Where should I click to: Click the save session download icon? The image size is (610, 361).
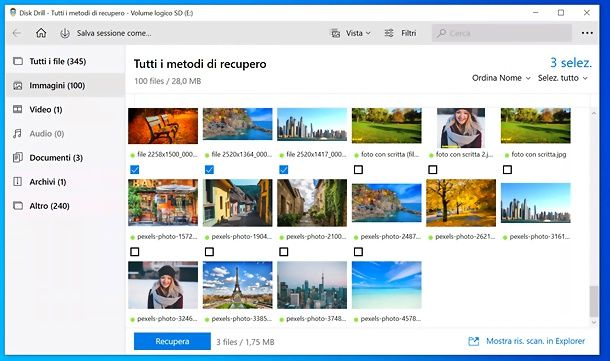click(x=65, y=33)
